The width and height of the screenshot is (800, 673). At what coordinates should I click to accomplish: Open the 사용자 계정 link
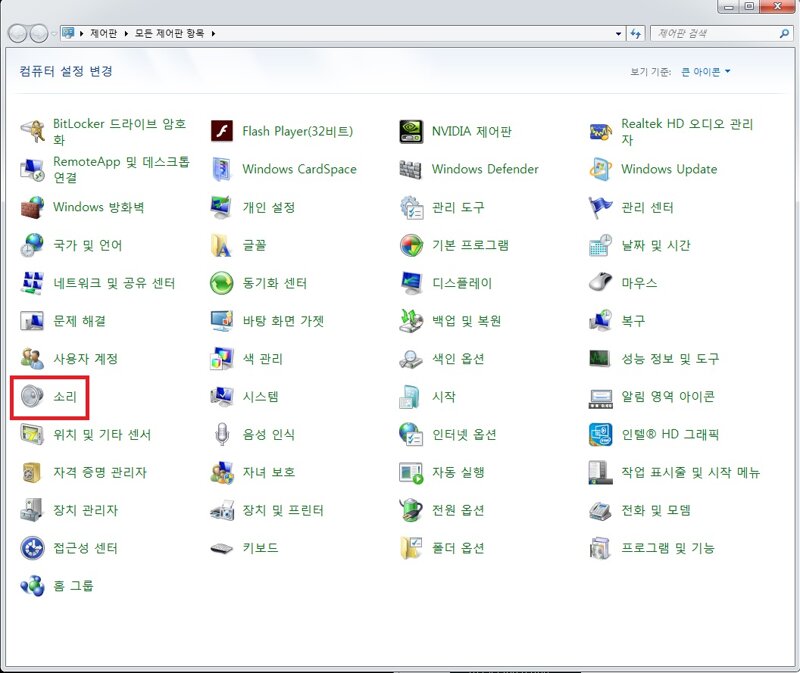click(86, 359)
